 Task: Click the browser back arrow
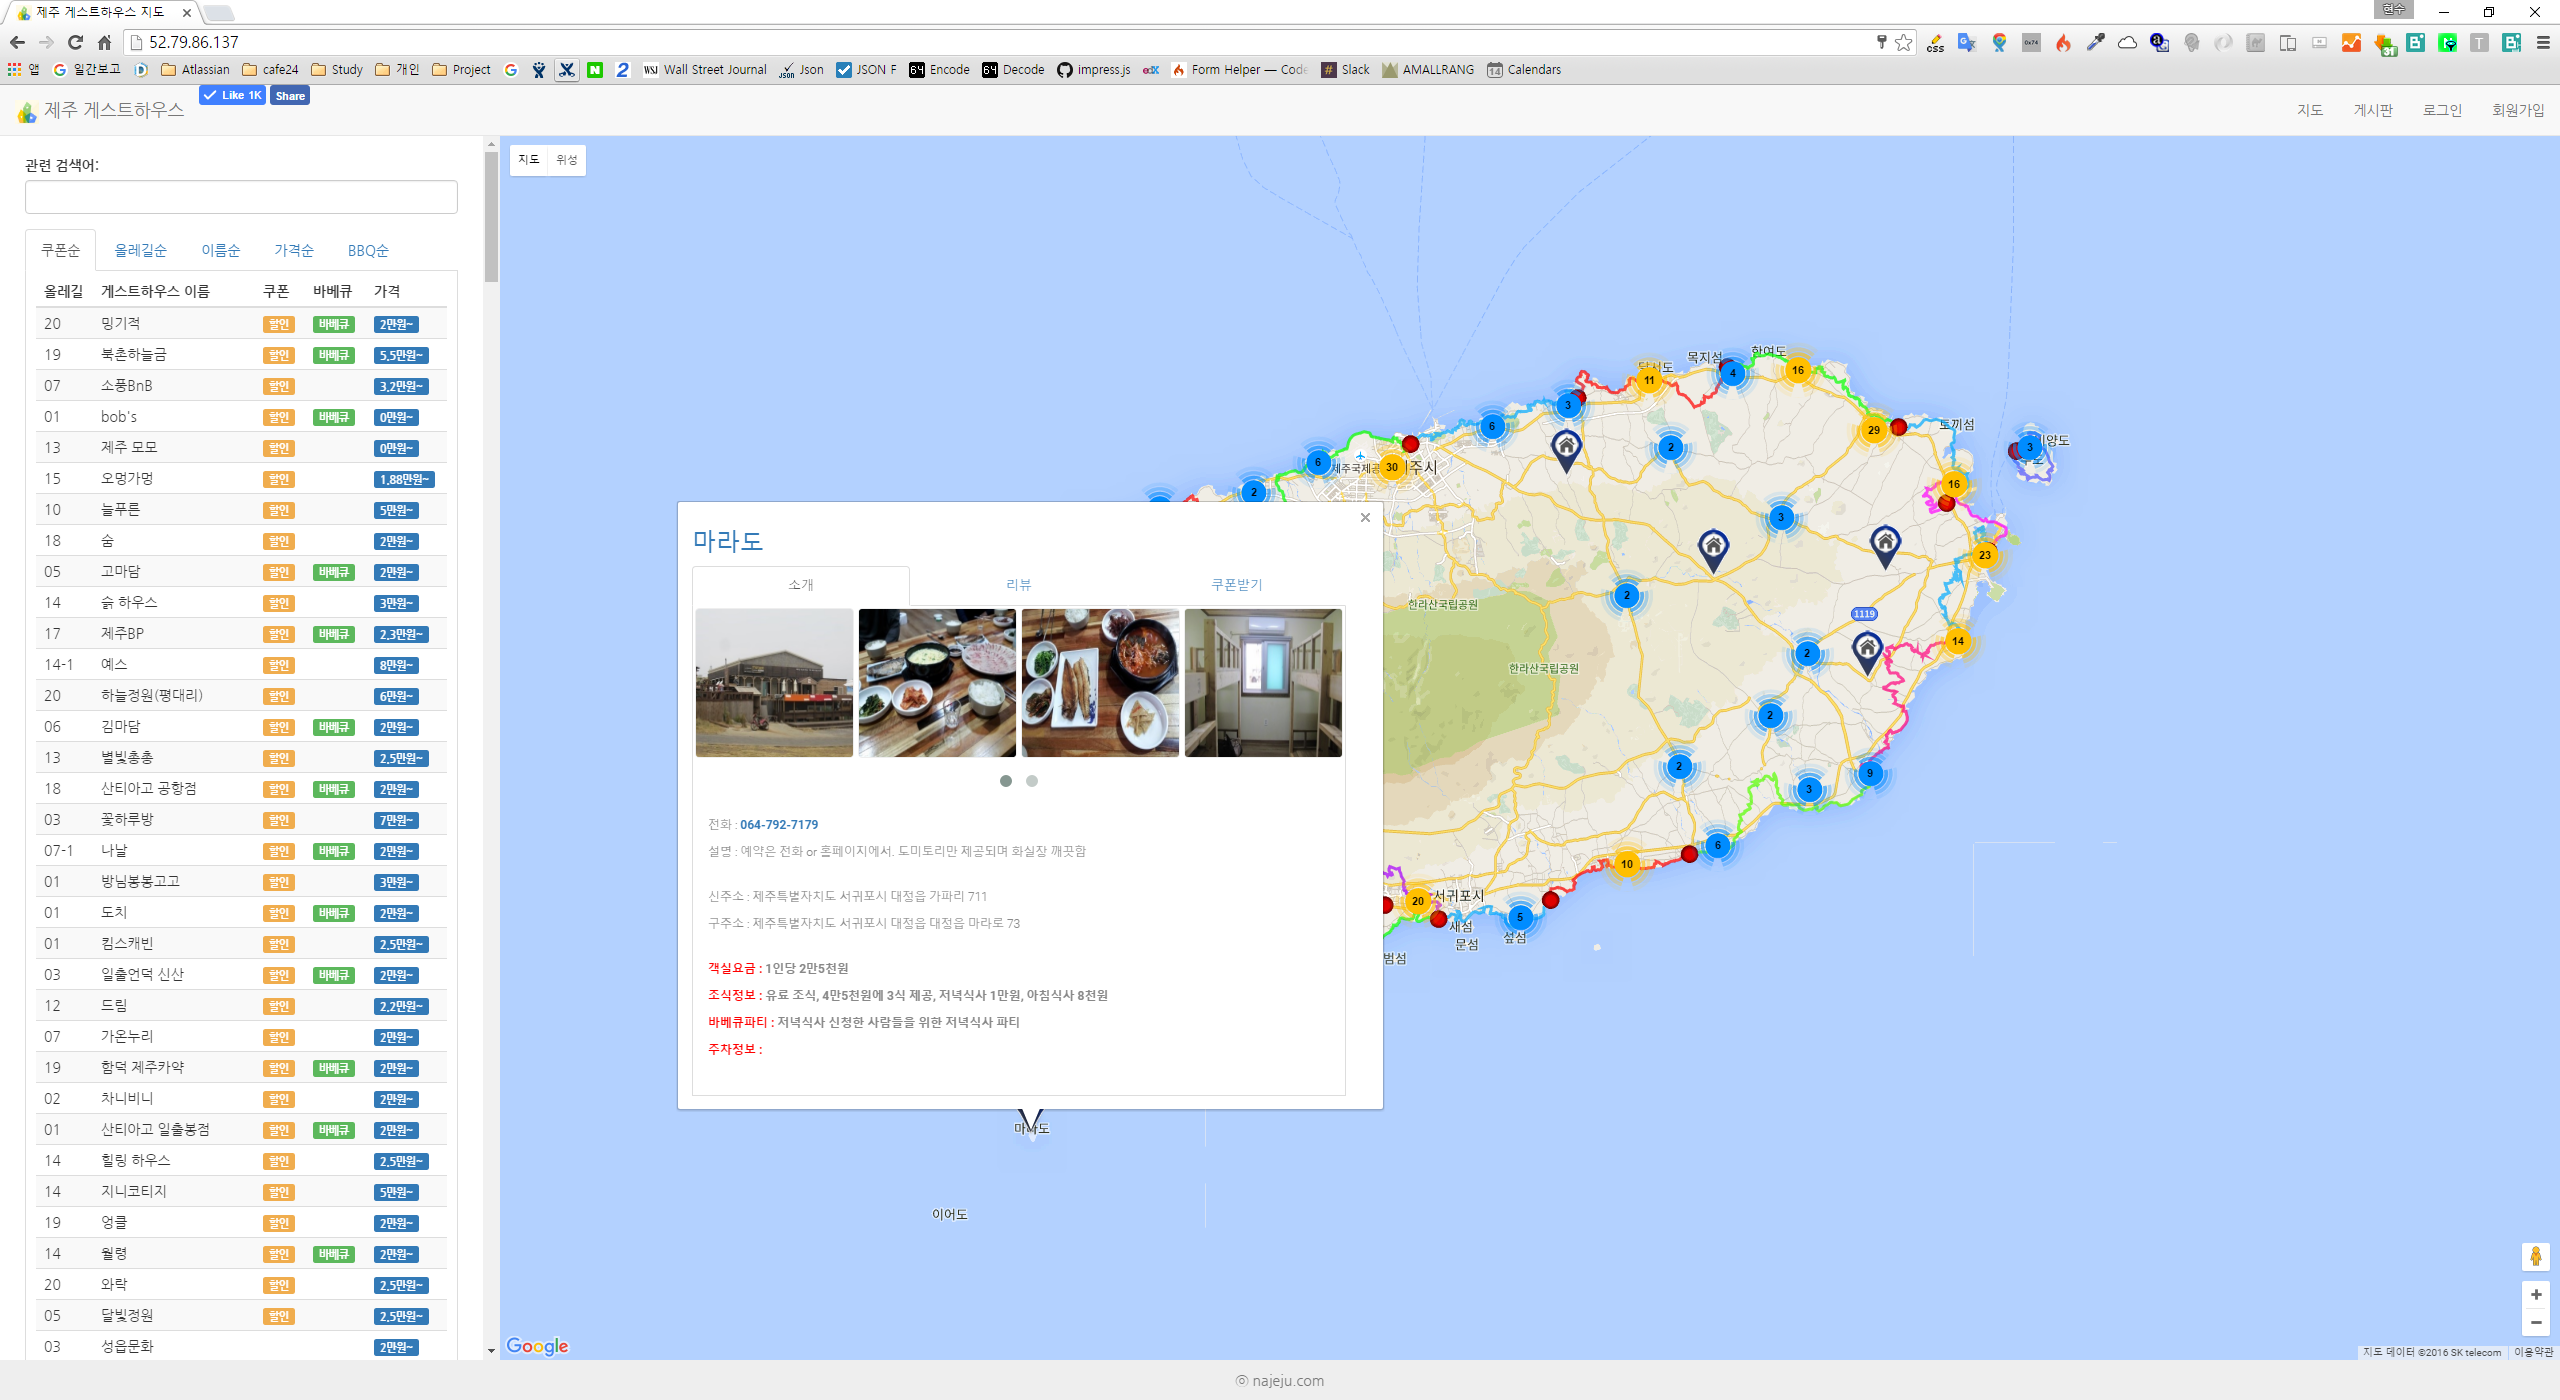(x=16, y=42)
